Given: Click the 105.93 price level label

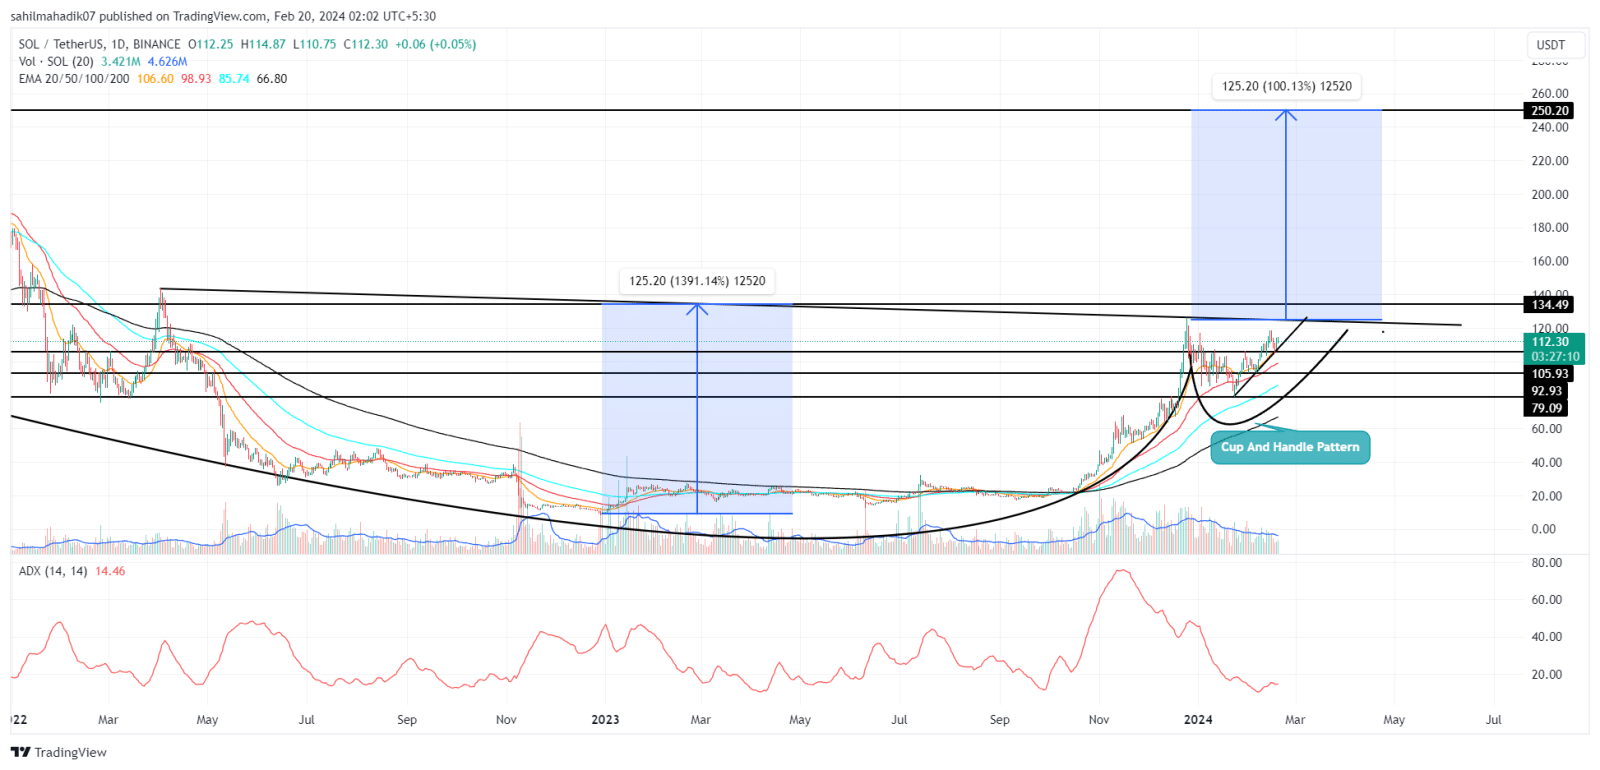Looking at the screenshot, I should coord(1549,374).
